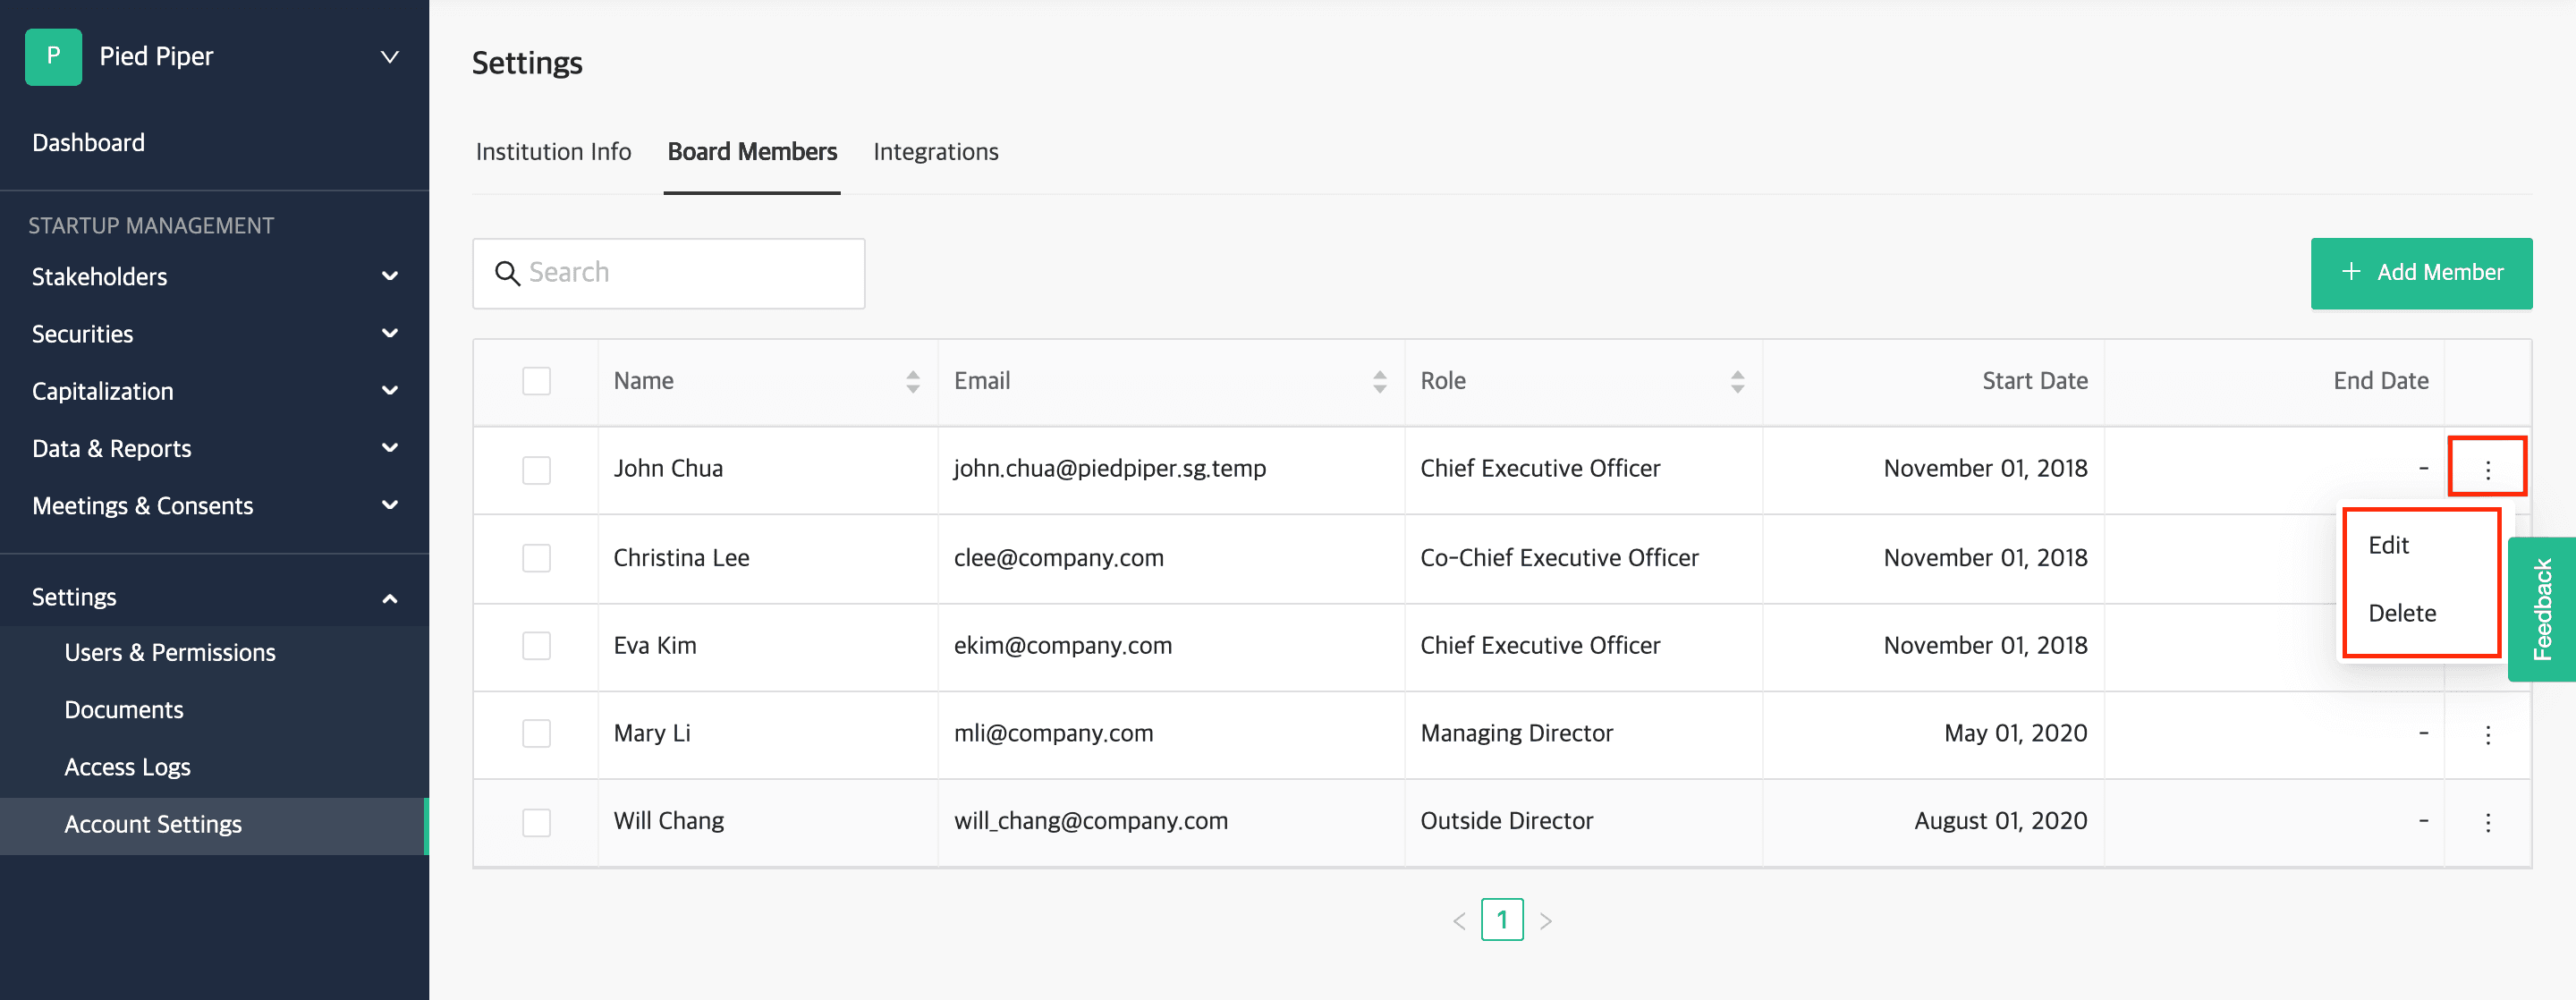Go to previous page arrow
Viewport: 2576px width, 1000px height.
click(x=1459, y=920)
